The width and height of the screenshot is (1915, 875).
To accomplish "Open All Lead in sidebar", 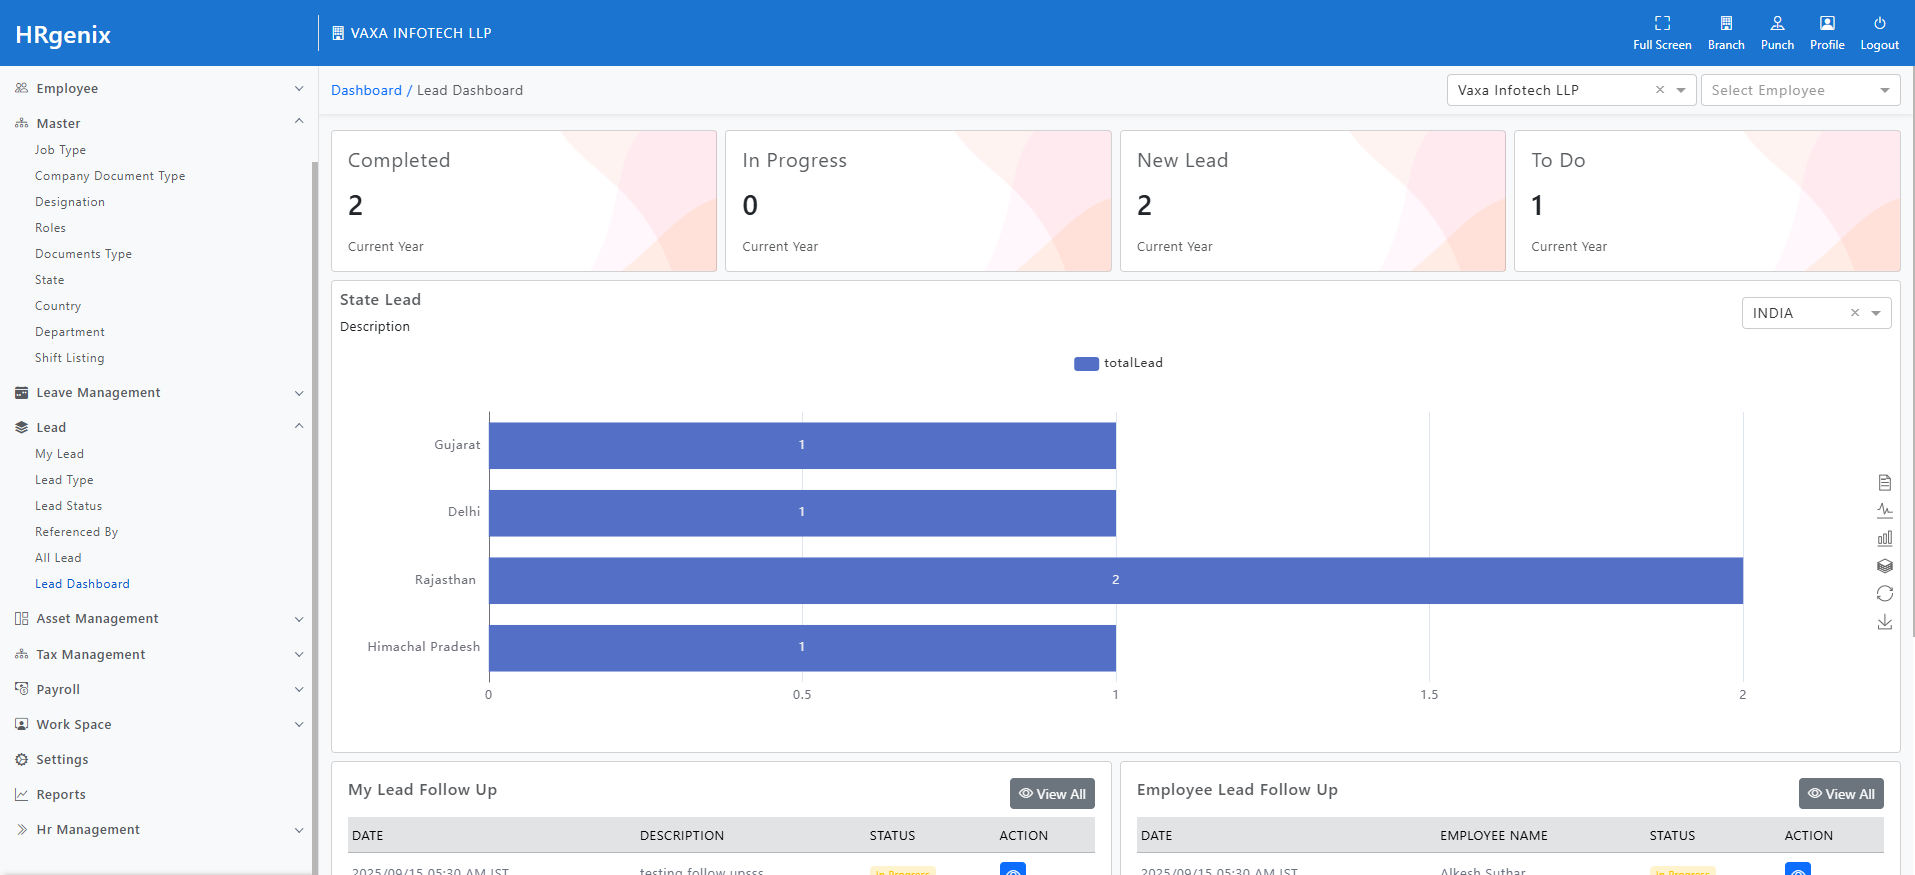I will 58,558.
